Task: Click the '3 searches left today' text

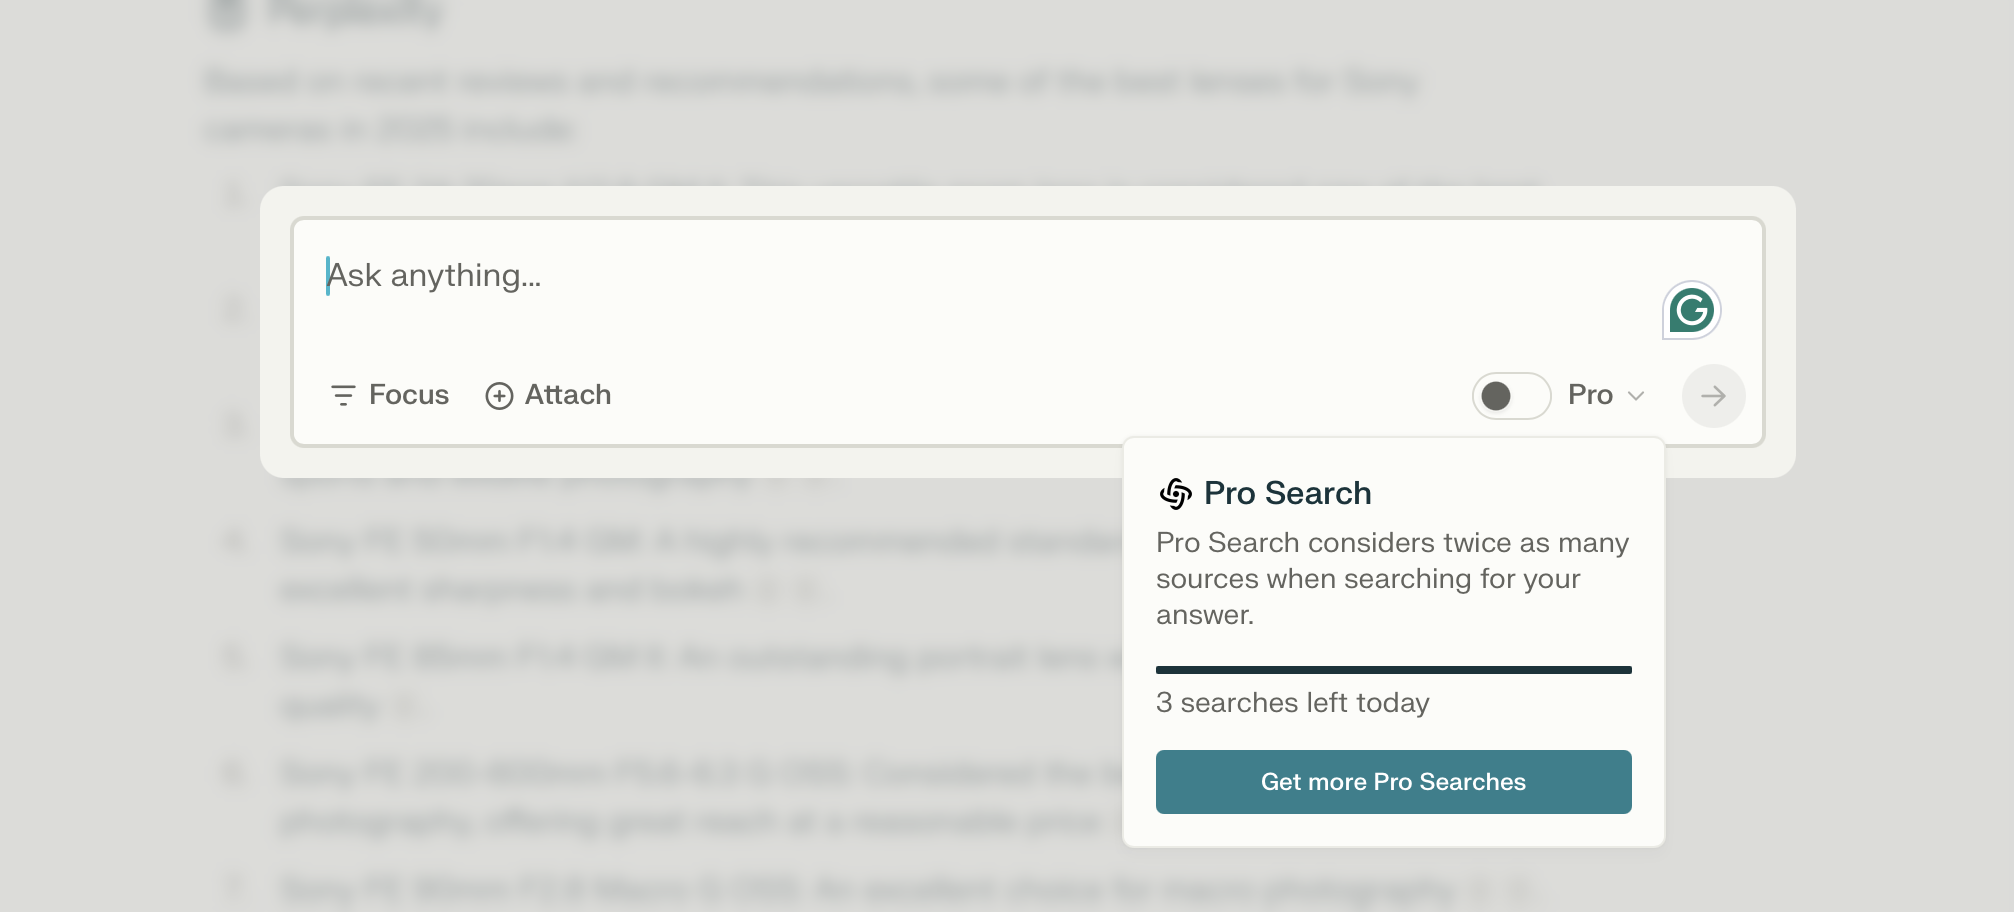Action: click(1292, 703)
